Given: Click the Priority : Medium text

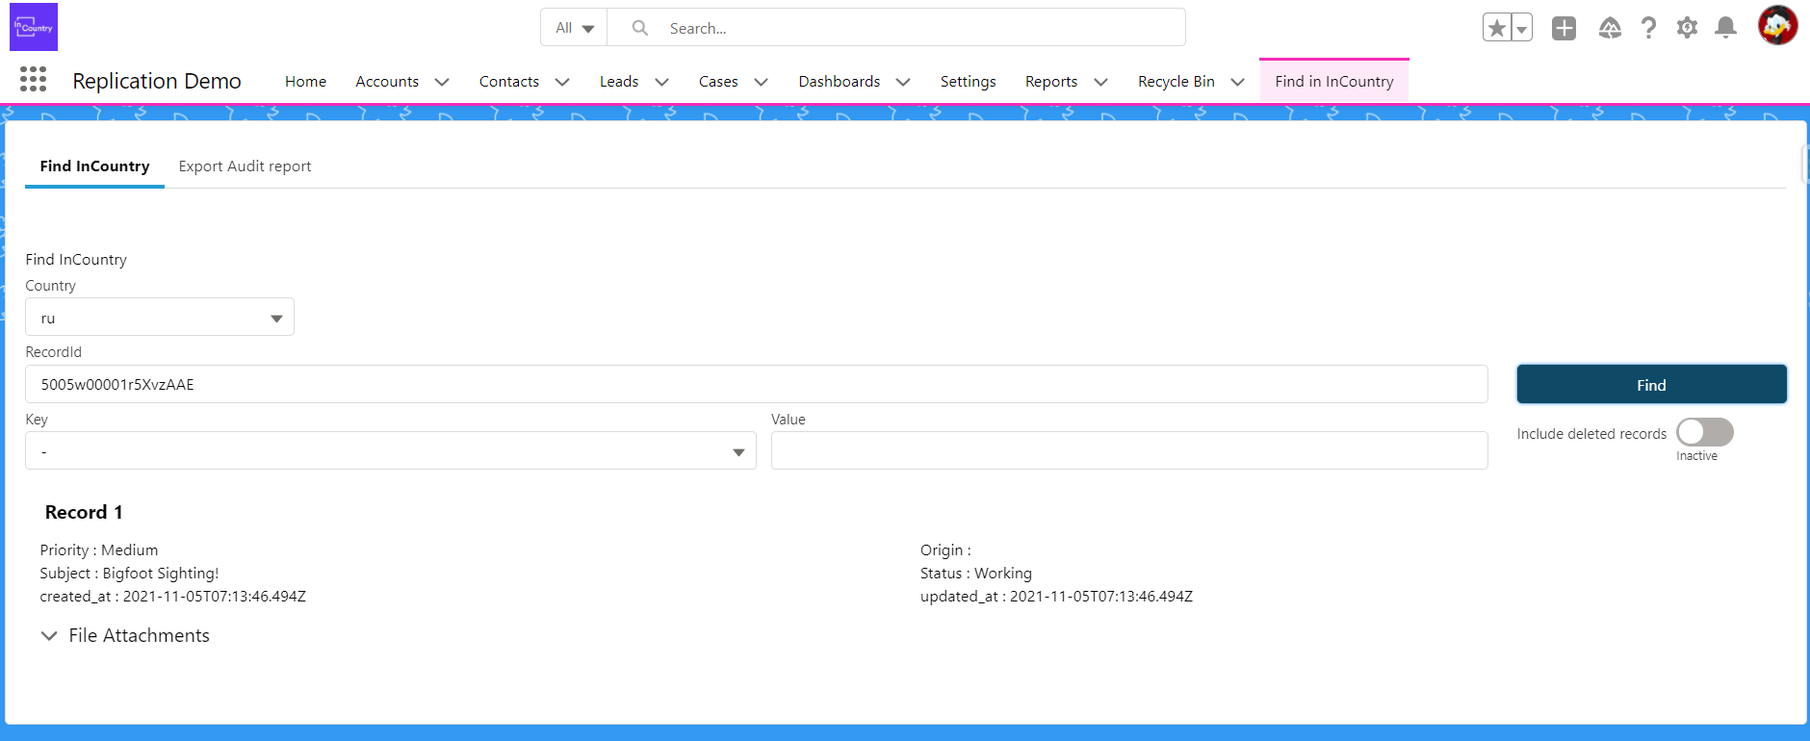Looking at the screenshot, I should [99, 550].
